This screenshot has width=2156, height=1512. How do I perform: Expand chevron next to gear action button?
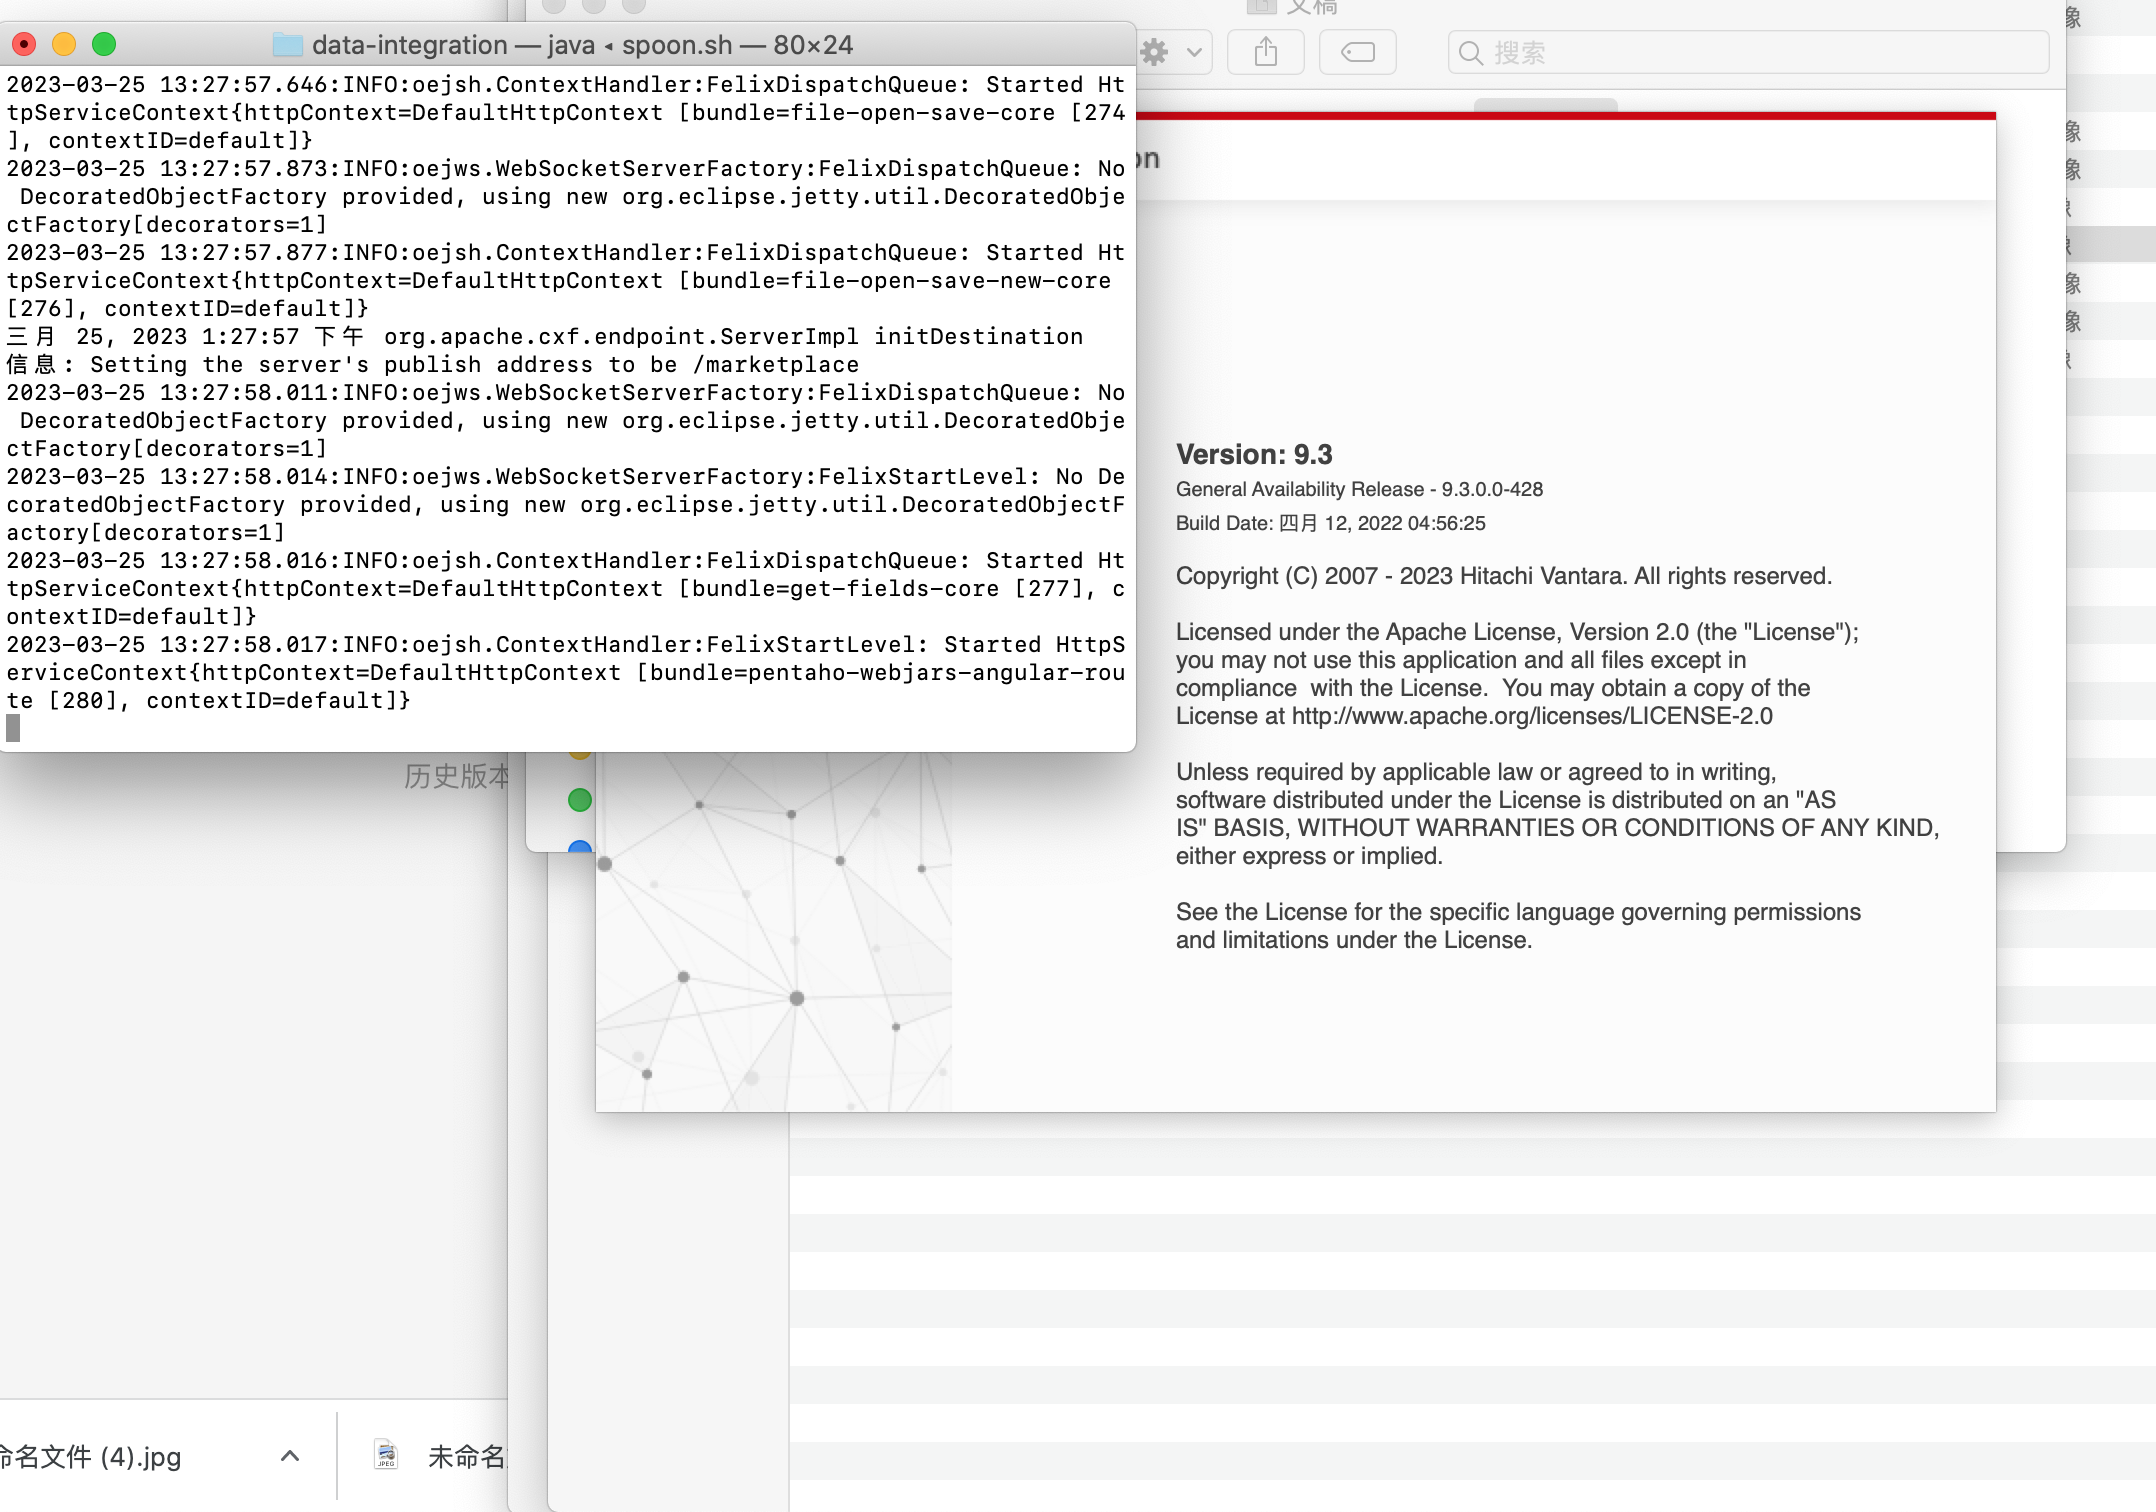point(1194,52)
